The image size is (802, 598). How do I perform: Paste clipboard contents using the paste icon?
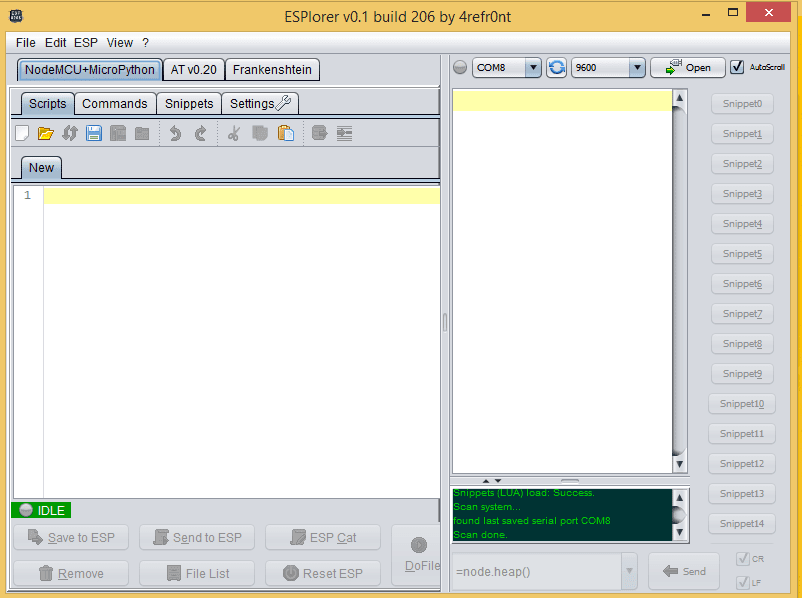click(x=286, y=133)
